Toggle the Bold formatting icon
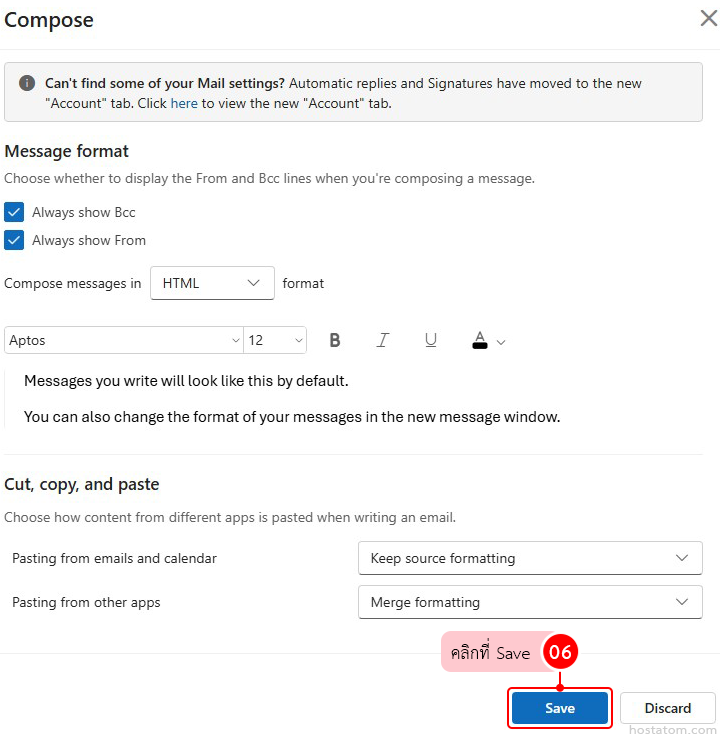The image size is (720, 736). coord(335,340)
